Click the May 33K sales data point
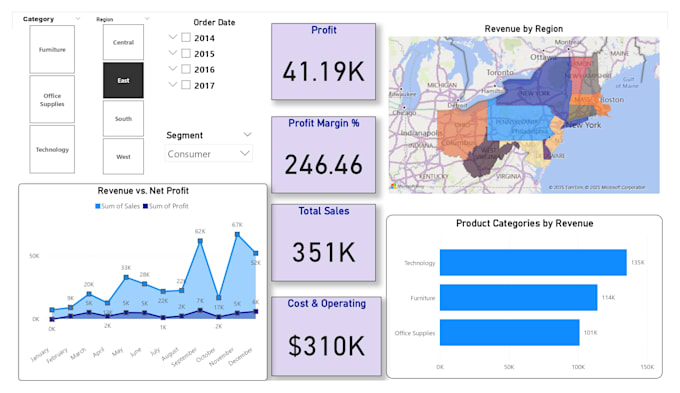 click(126, 277)
